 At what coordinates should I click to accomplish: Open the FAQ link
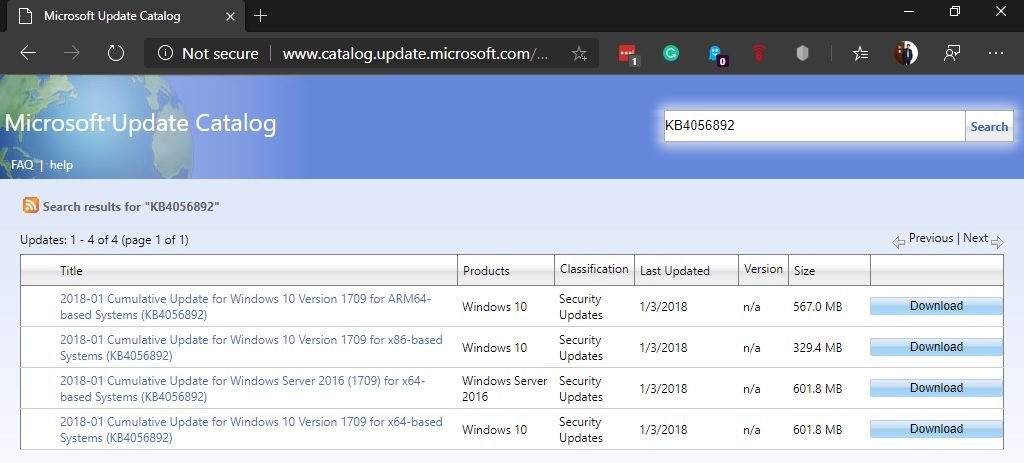tap(22, 165)
